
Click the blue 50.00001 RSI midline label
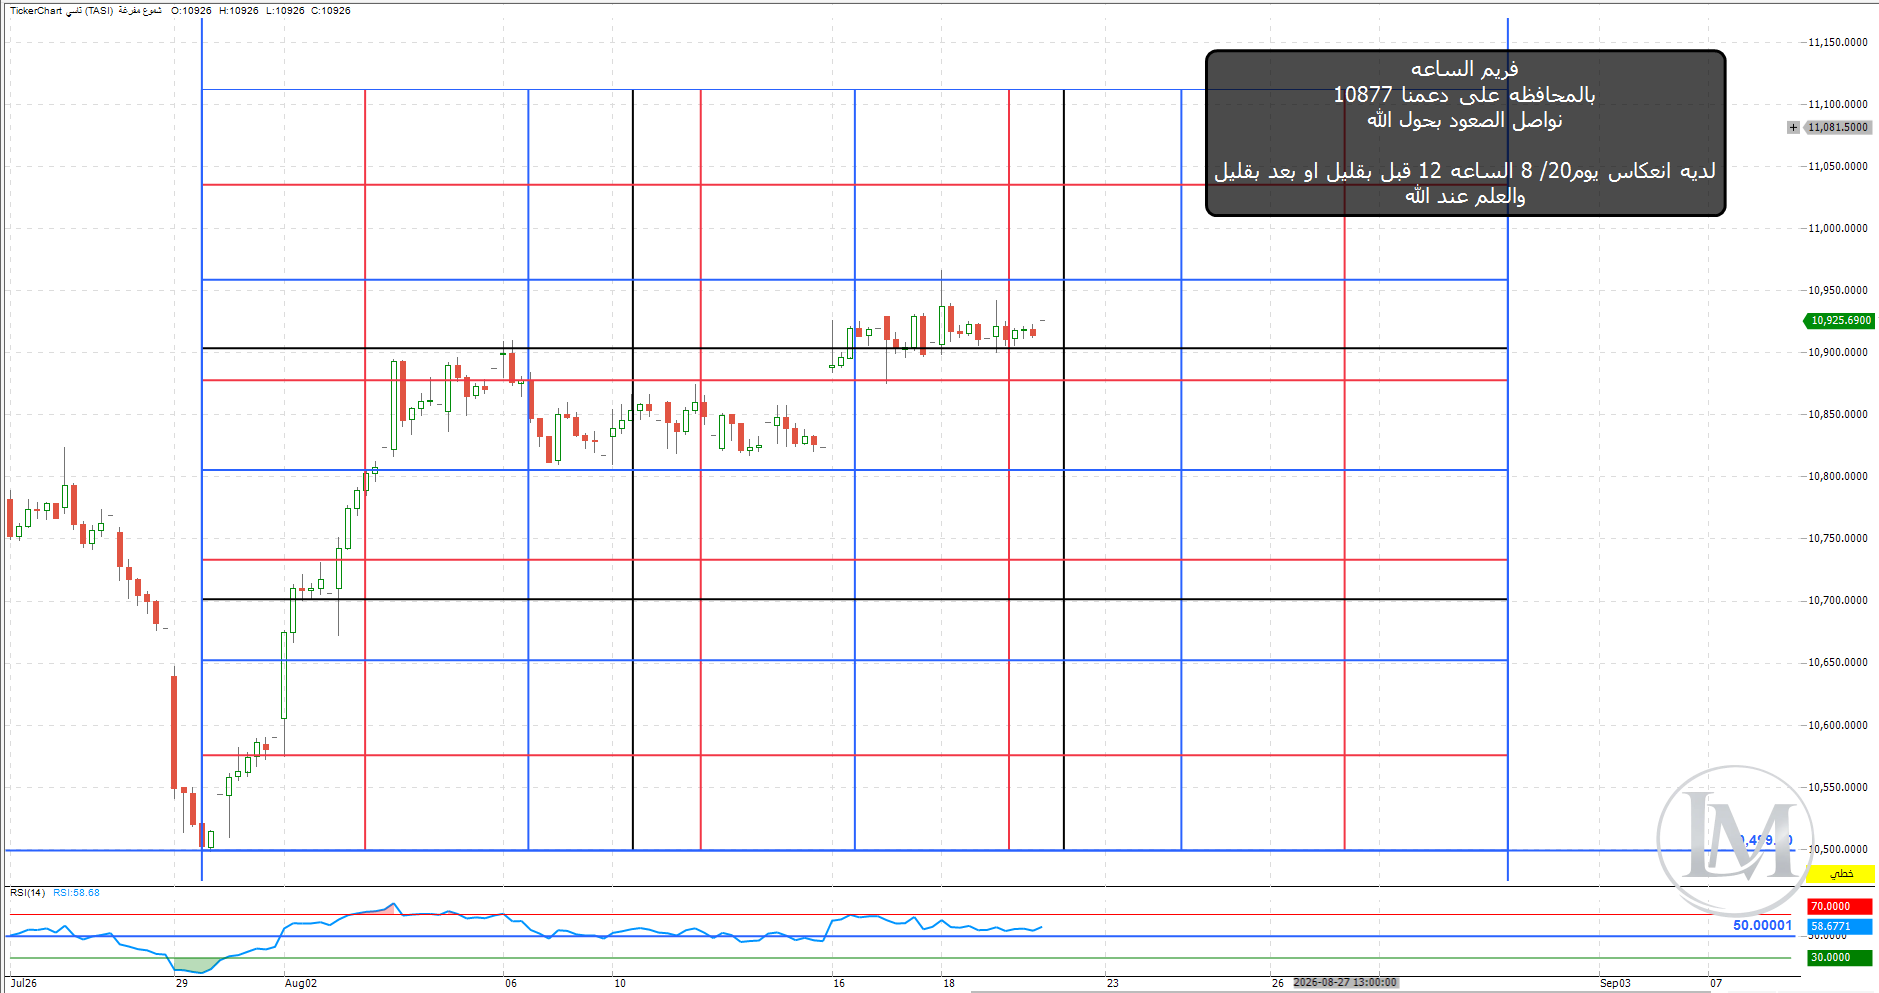tap(1762, 925)
